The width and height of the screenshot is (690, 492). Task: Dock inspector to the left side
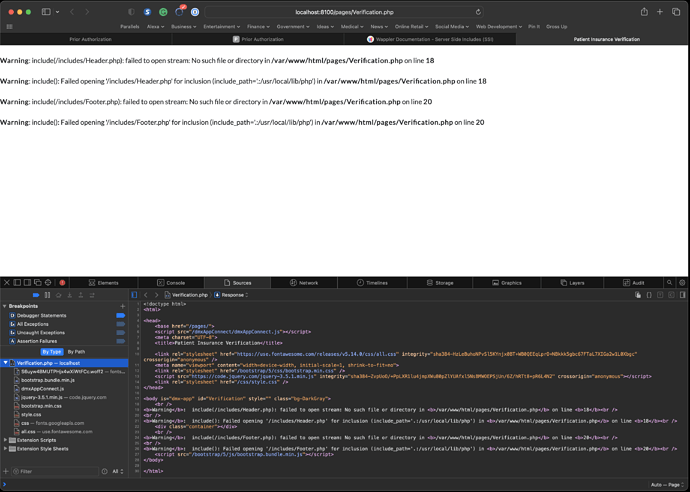point(17,283)
